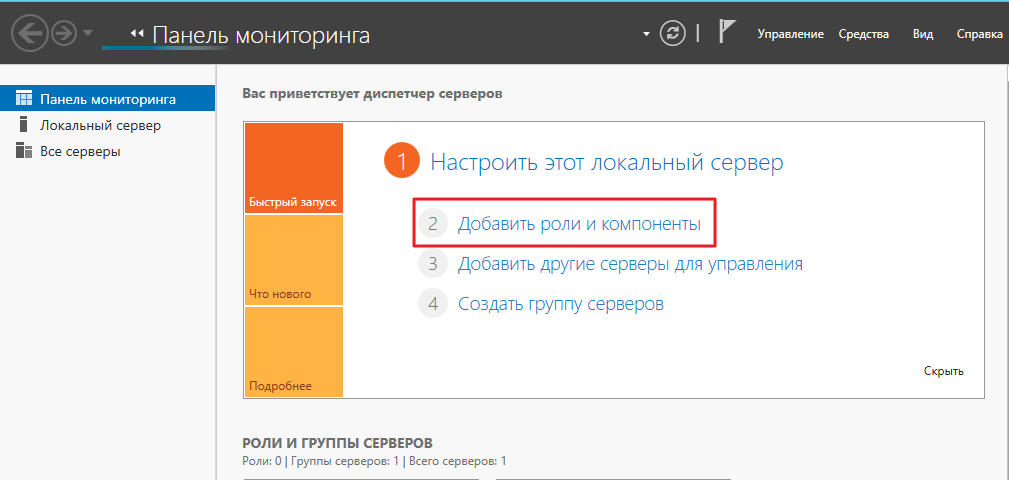Select the Что нового tile

point(293,260)
